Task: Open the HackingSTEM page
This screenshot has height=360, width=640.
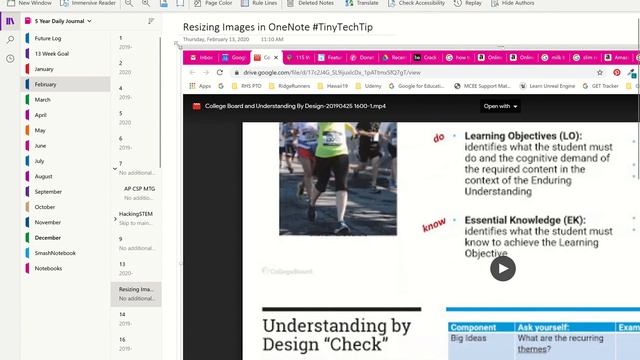Action: 136,218
